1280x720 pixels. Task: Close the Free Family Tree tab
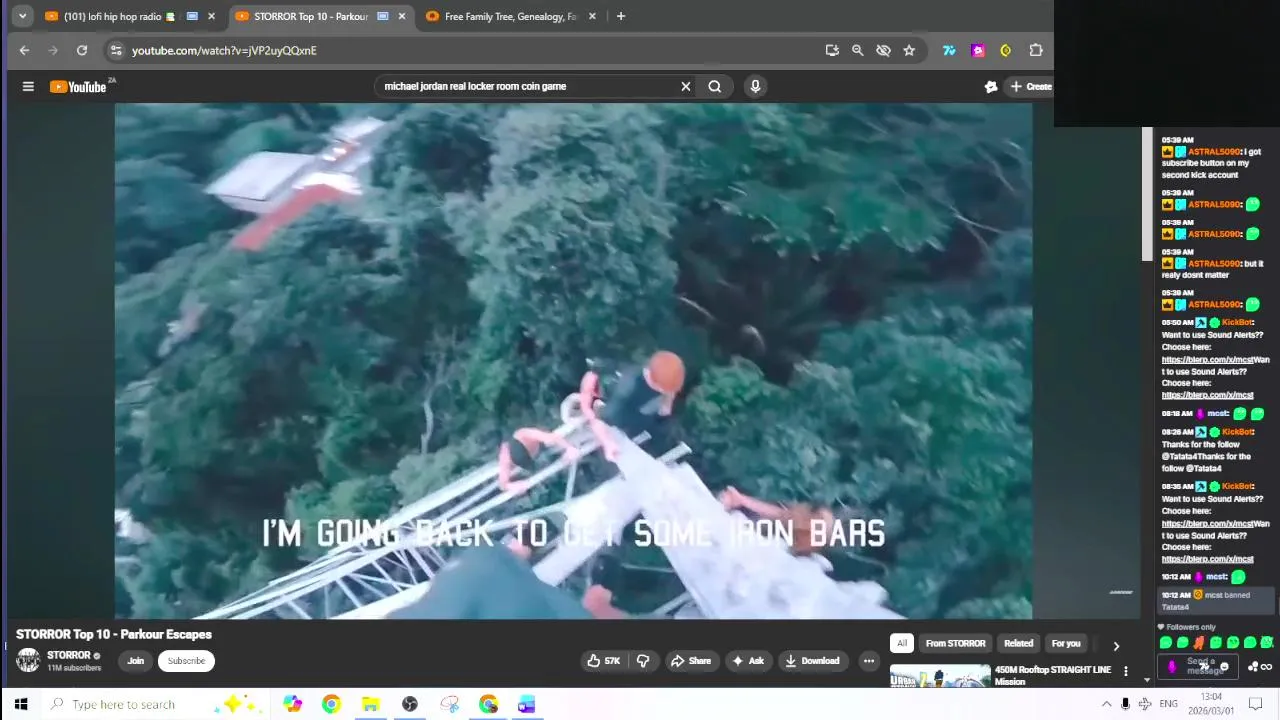(593, 16)
